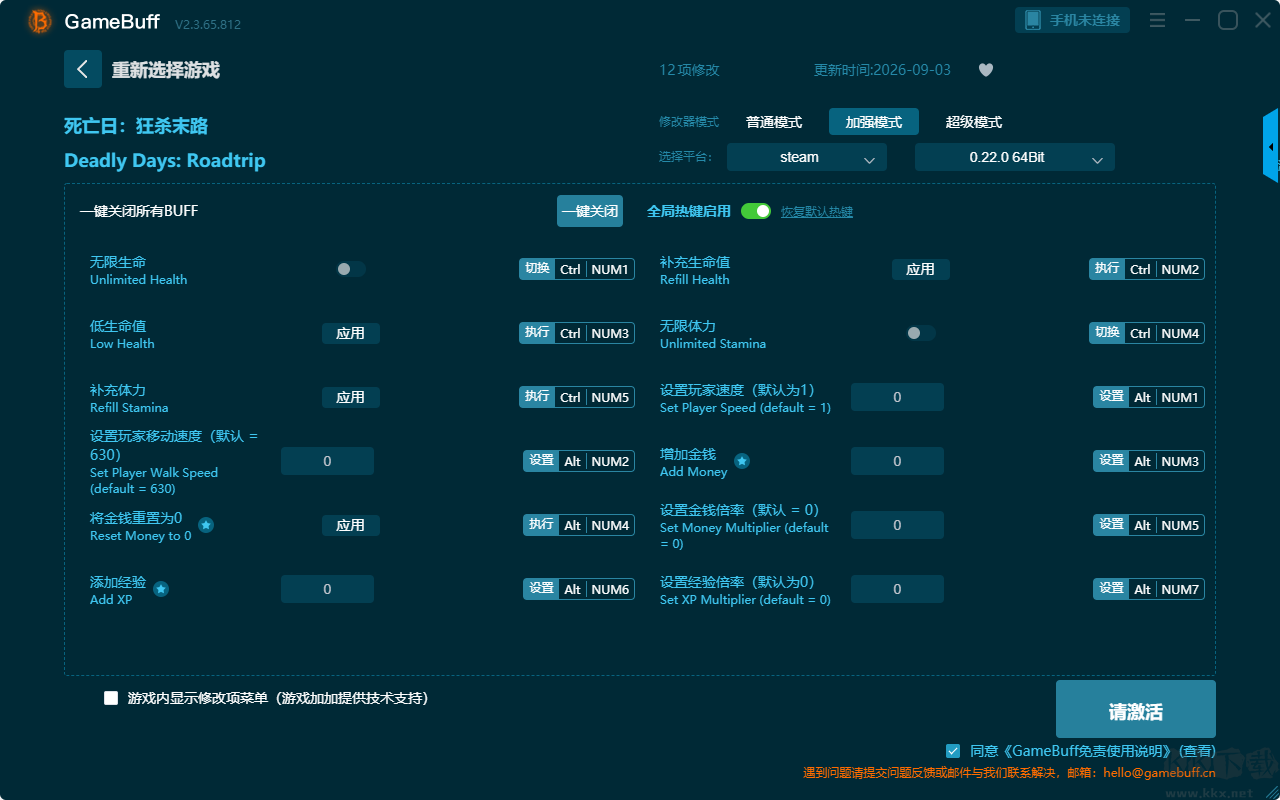Viewport: 1280px width, 800px height.
Task: Click the Set Player Walk Speed value field
Action: pos(327,461)
